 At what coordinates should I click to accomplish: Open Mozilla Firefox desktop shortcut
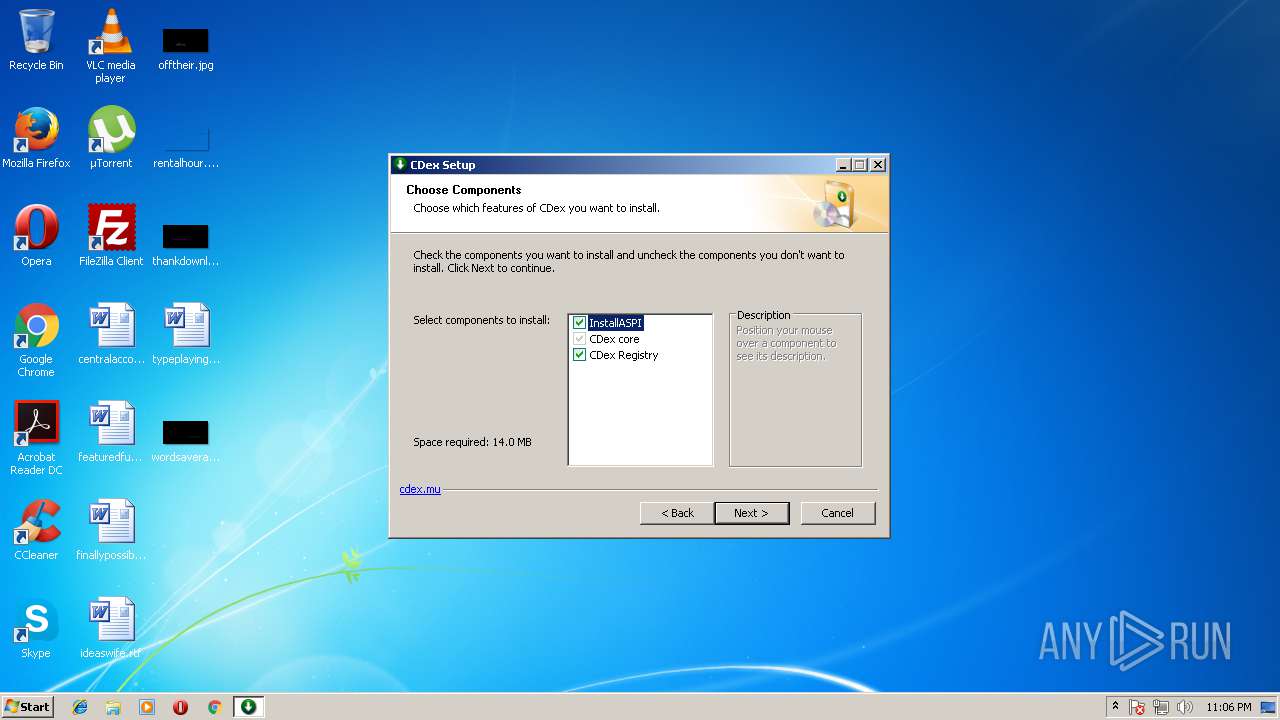point(36,138)
